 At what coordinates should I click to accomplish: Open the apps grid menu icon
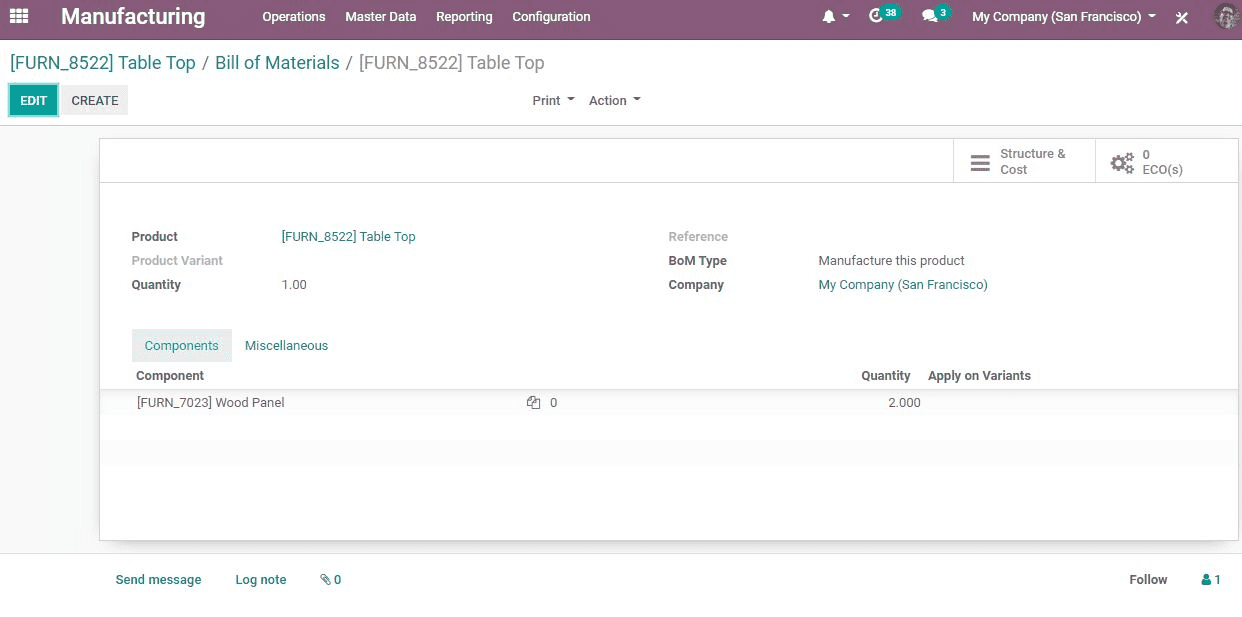tap(19, 16)
